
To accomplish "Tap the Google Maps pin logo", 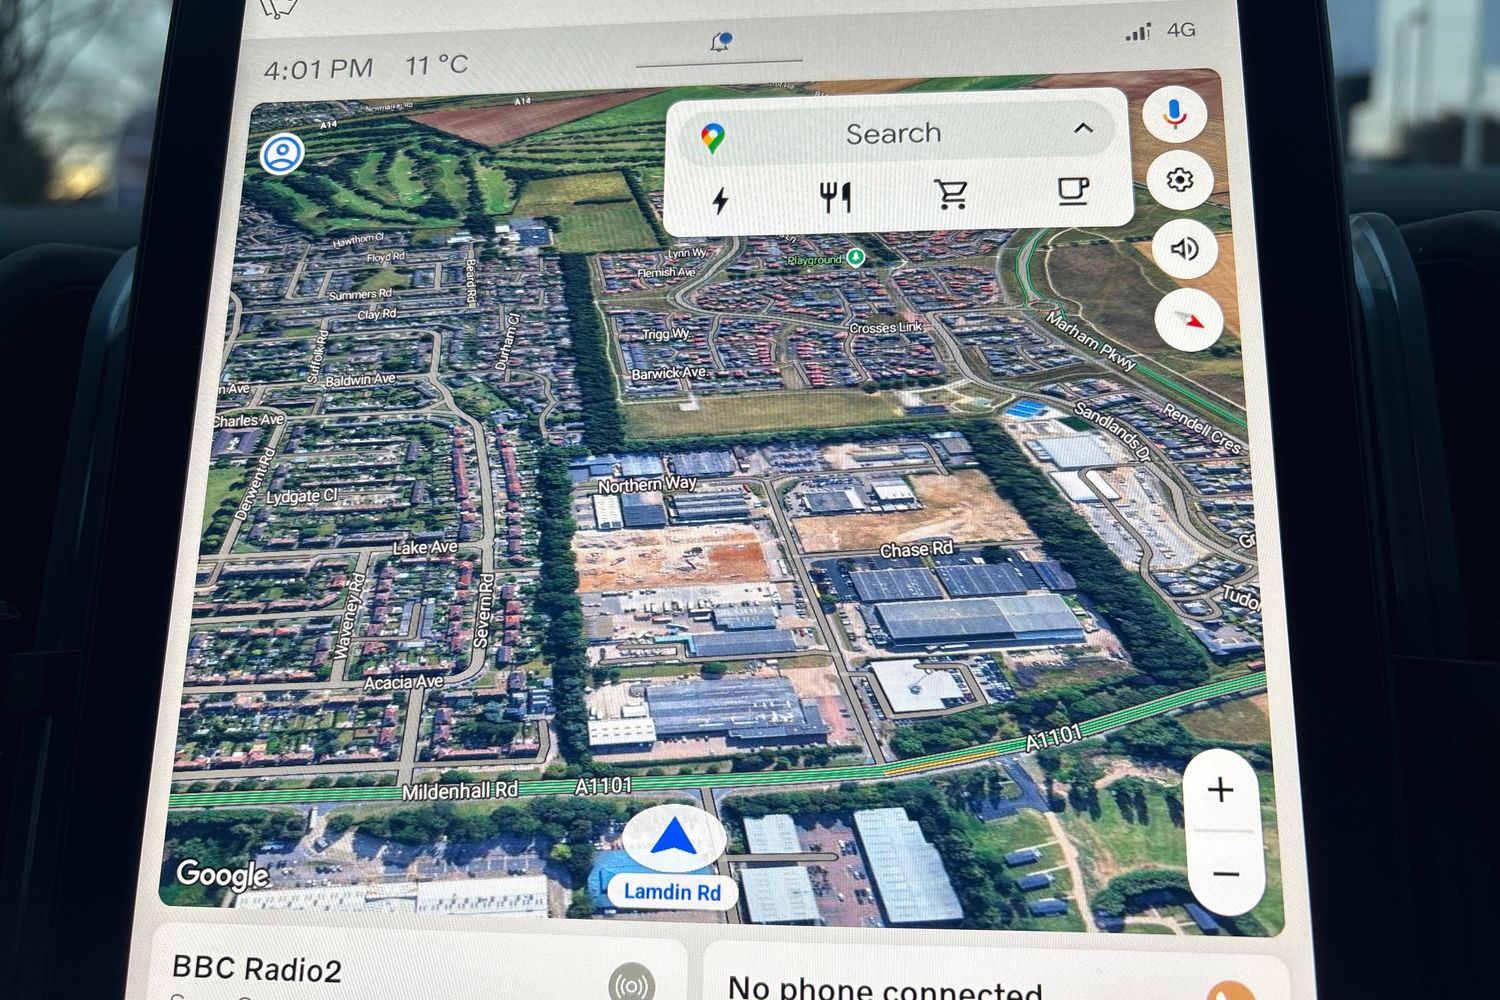I will pos(713,138).
